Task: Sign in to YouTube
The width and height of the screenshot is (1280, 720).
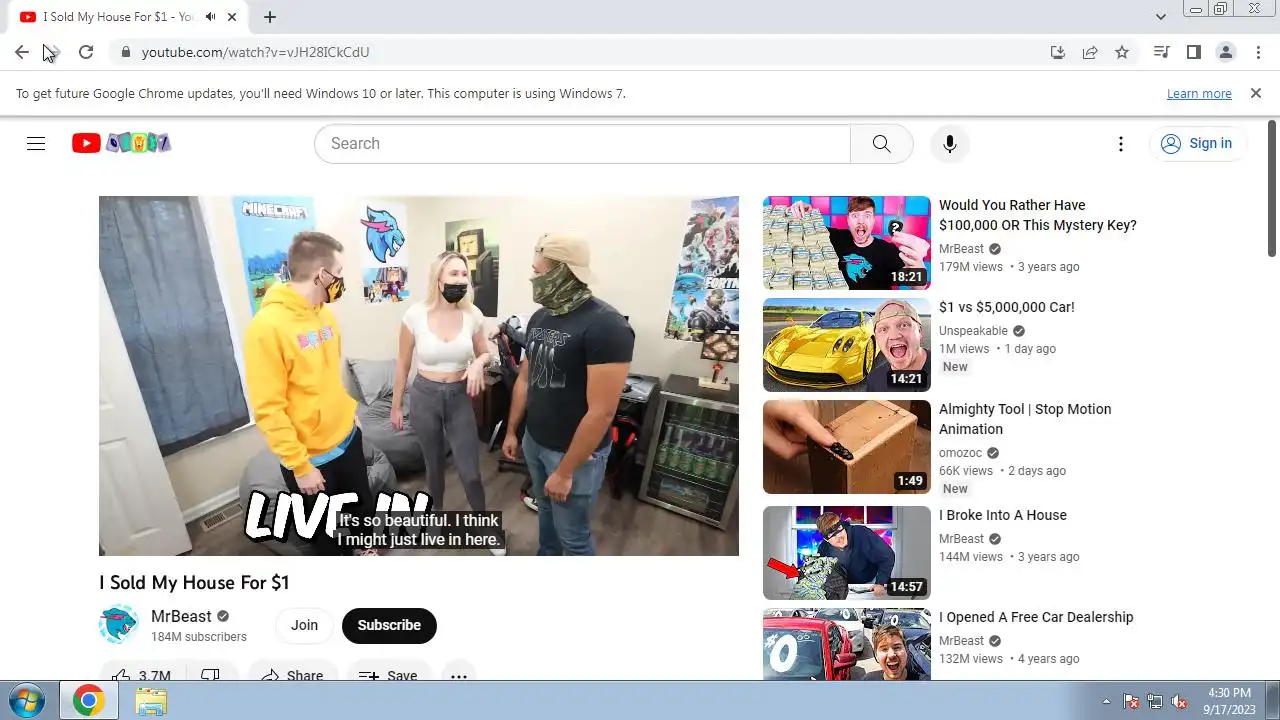Action: [x=1197, y=143]
